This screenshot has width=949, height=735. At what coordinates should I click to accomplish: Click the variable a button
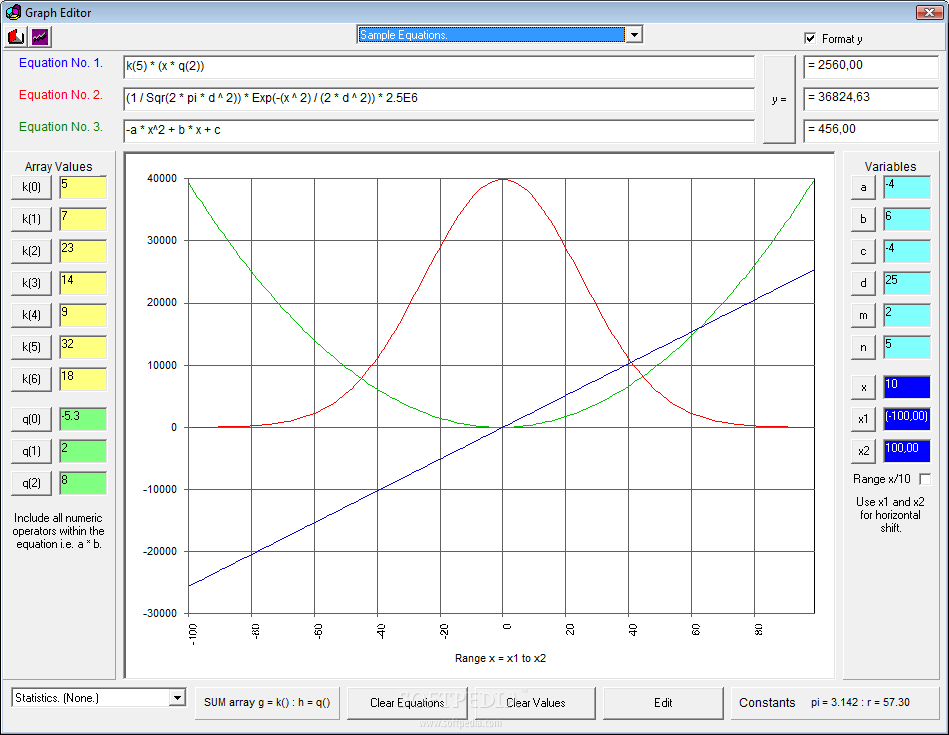(x=864, y=188)
